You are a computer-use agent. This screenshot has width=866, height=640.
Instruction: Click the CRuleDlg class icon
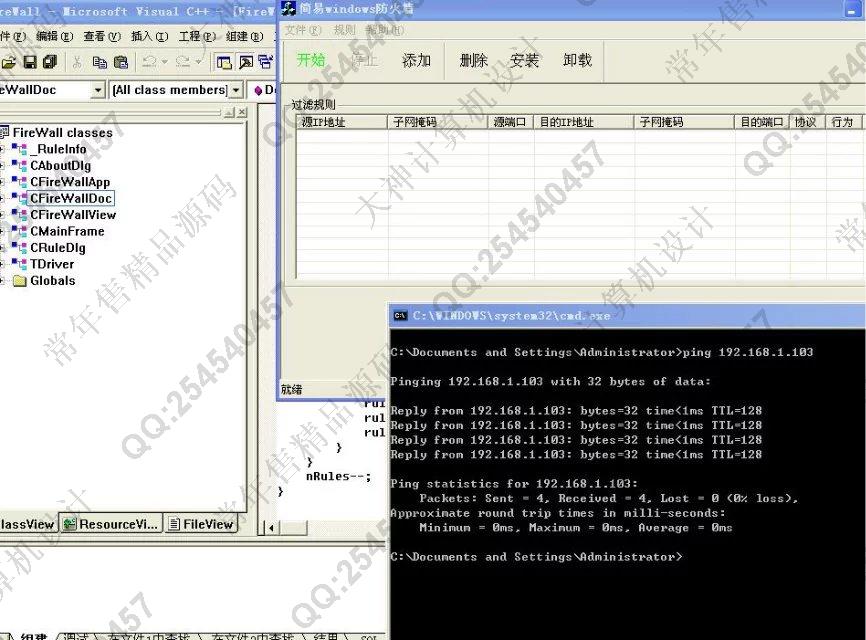pyautogui.click(x=19, y=247)
